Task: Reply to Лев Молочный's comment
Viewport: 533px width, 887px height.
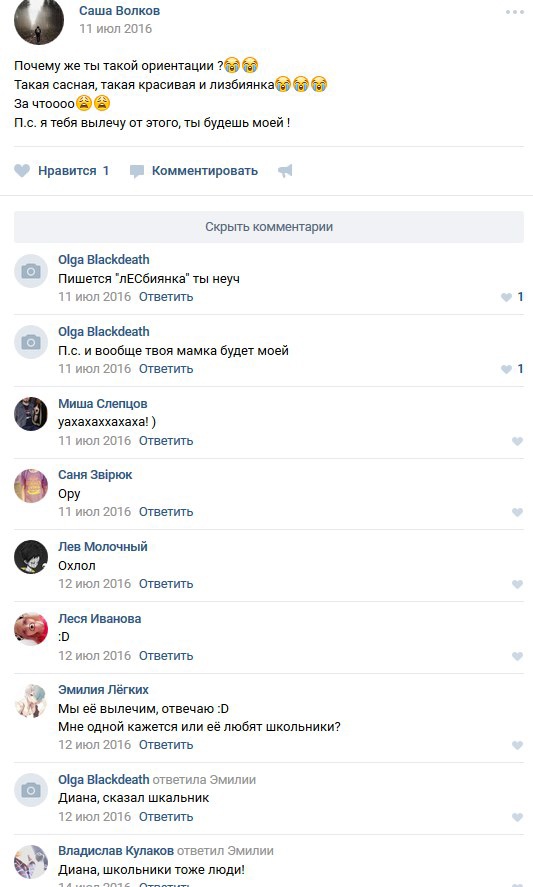Action: pos(166,584)
